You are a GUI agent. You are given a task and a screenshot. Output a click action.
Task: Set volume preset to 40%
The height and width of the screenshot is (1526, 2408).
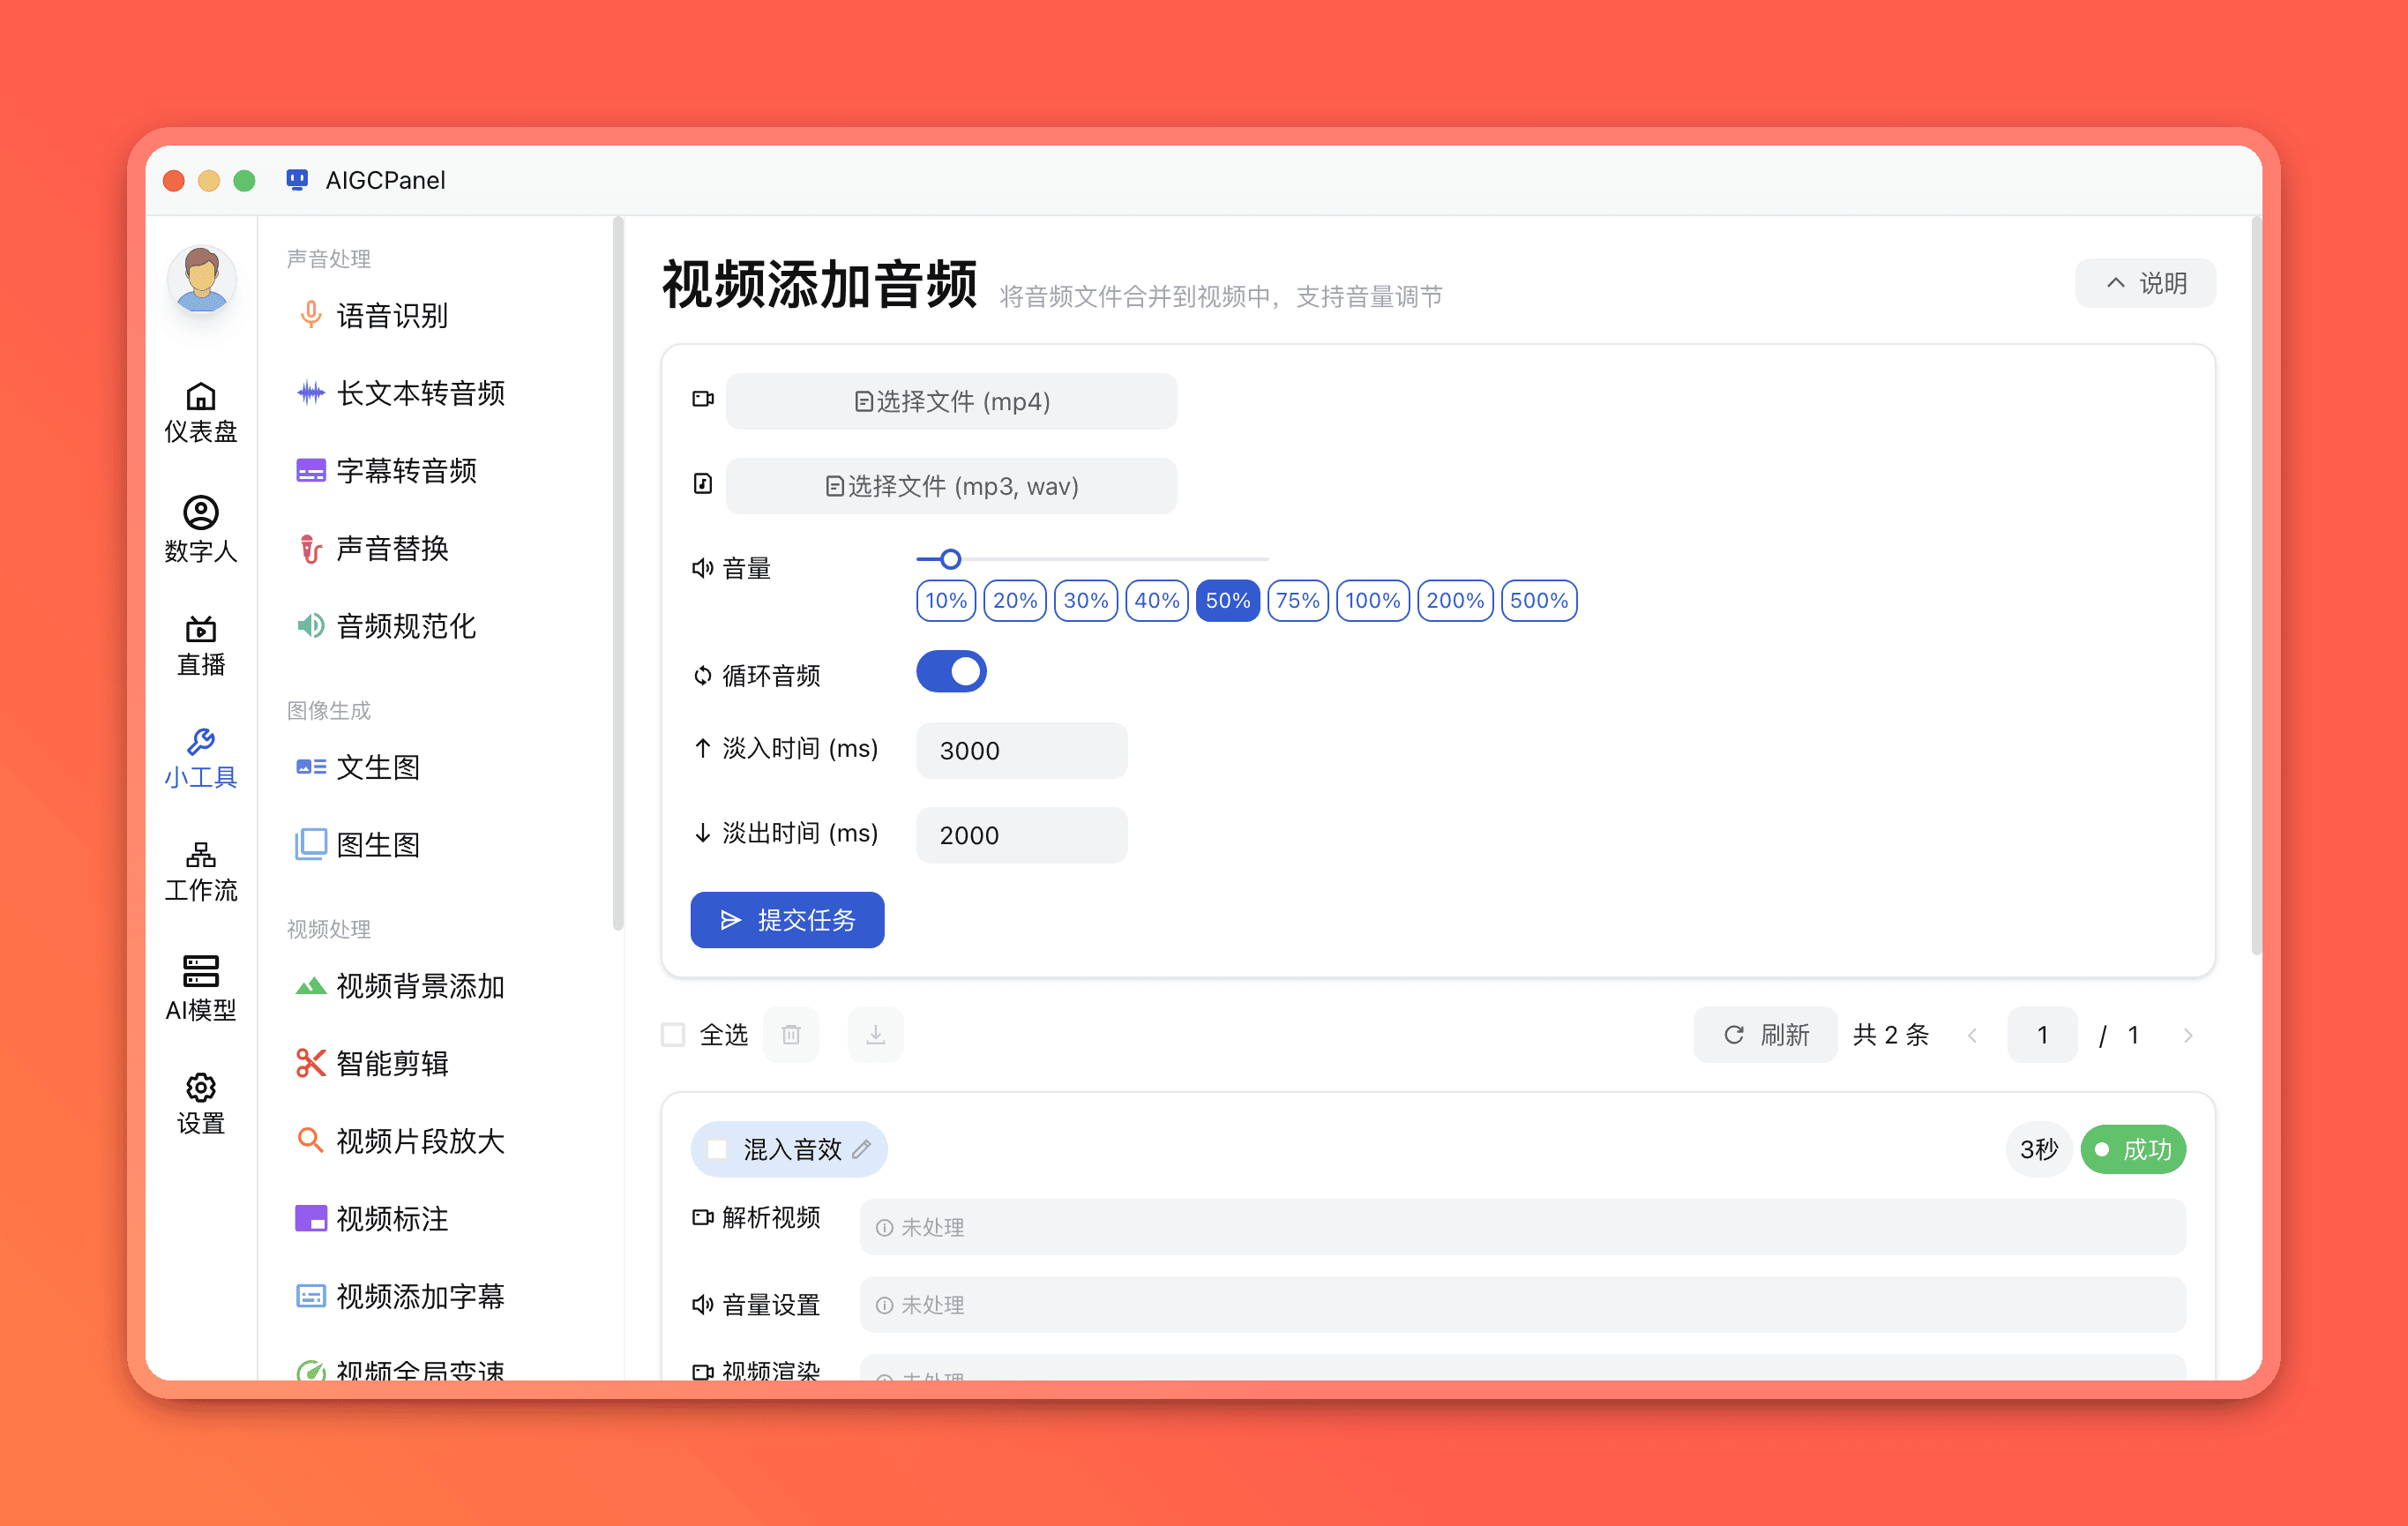1157,601
